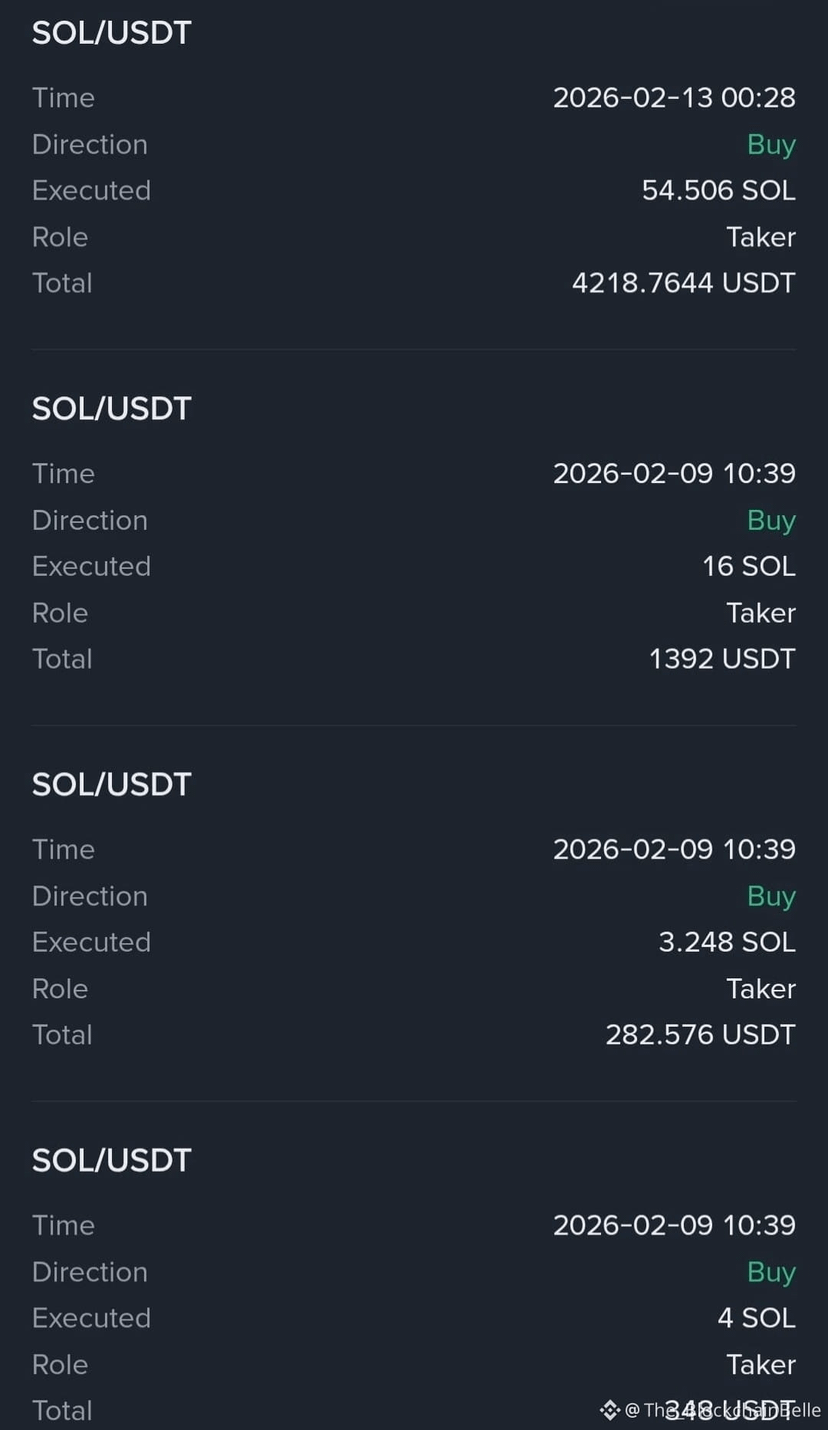Tap the Buy direction in second trade

point(771,521)
